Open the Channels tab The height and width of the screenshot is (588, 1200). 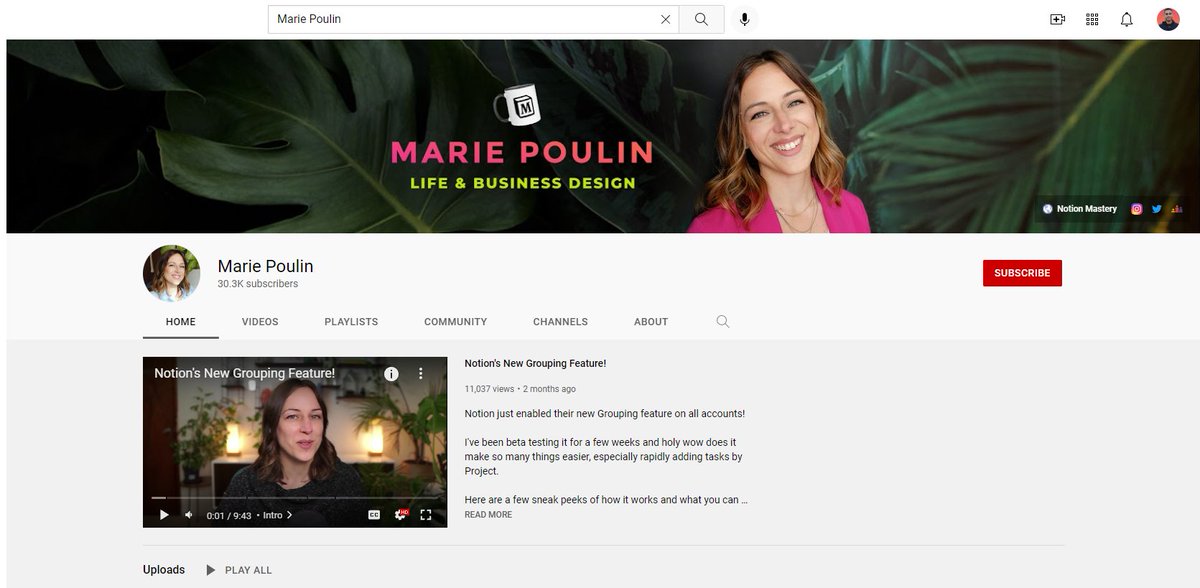[560, 322]
